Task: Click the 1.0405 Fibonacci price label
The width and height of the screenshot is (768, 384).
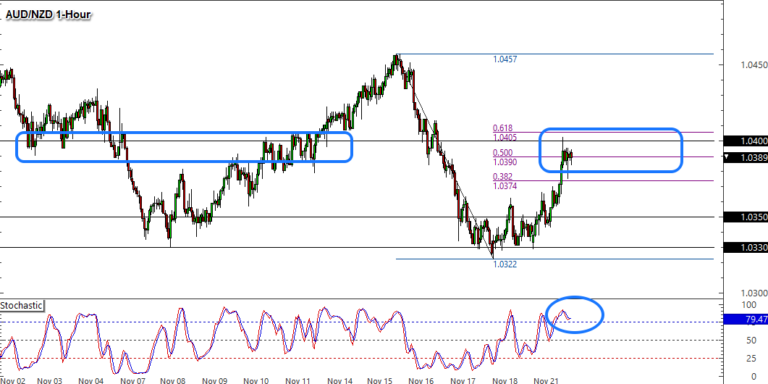Action: click(x=505, y=138)
